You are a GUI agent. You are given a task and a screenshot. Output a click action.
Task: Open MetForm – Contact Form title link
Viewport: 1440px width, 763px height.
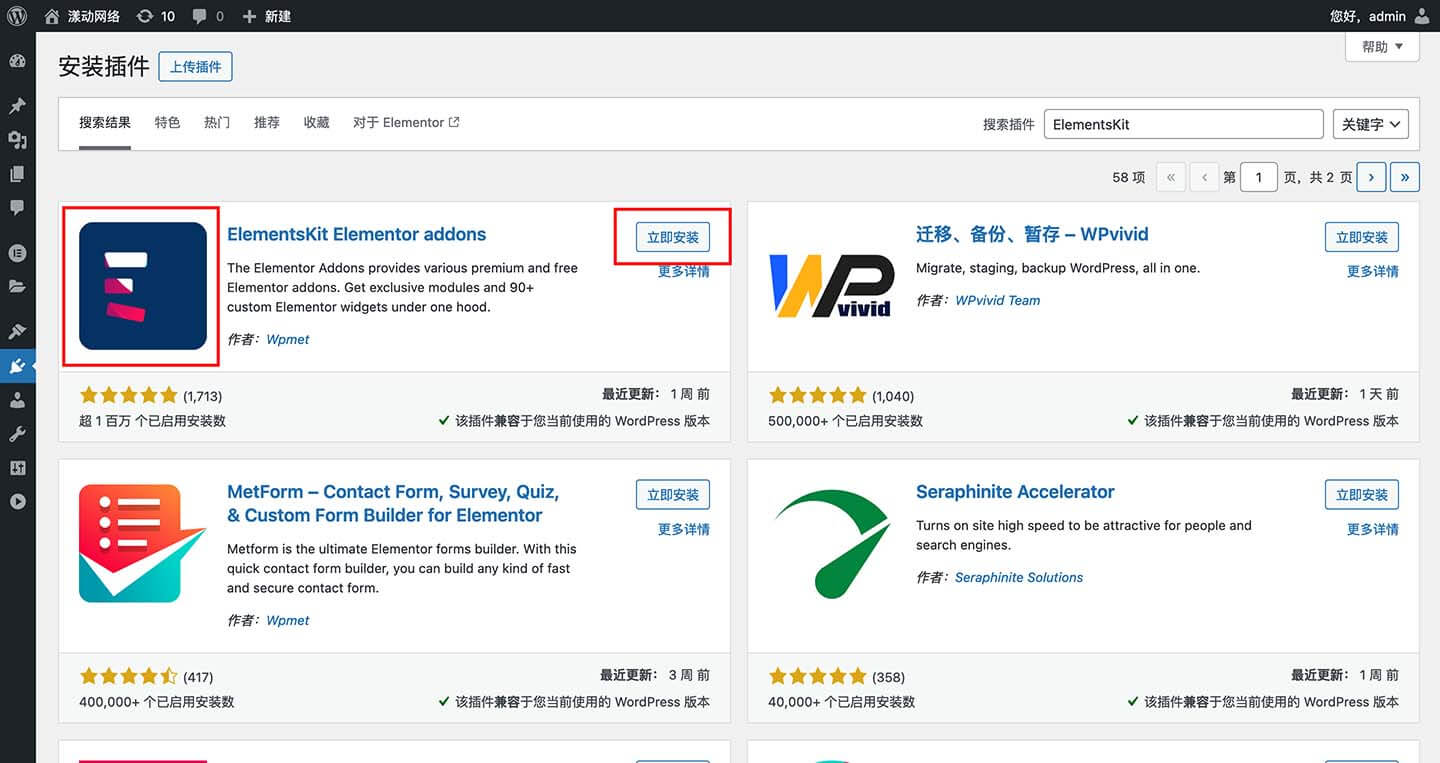click(393, 504)
